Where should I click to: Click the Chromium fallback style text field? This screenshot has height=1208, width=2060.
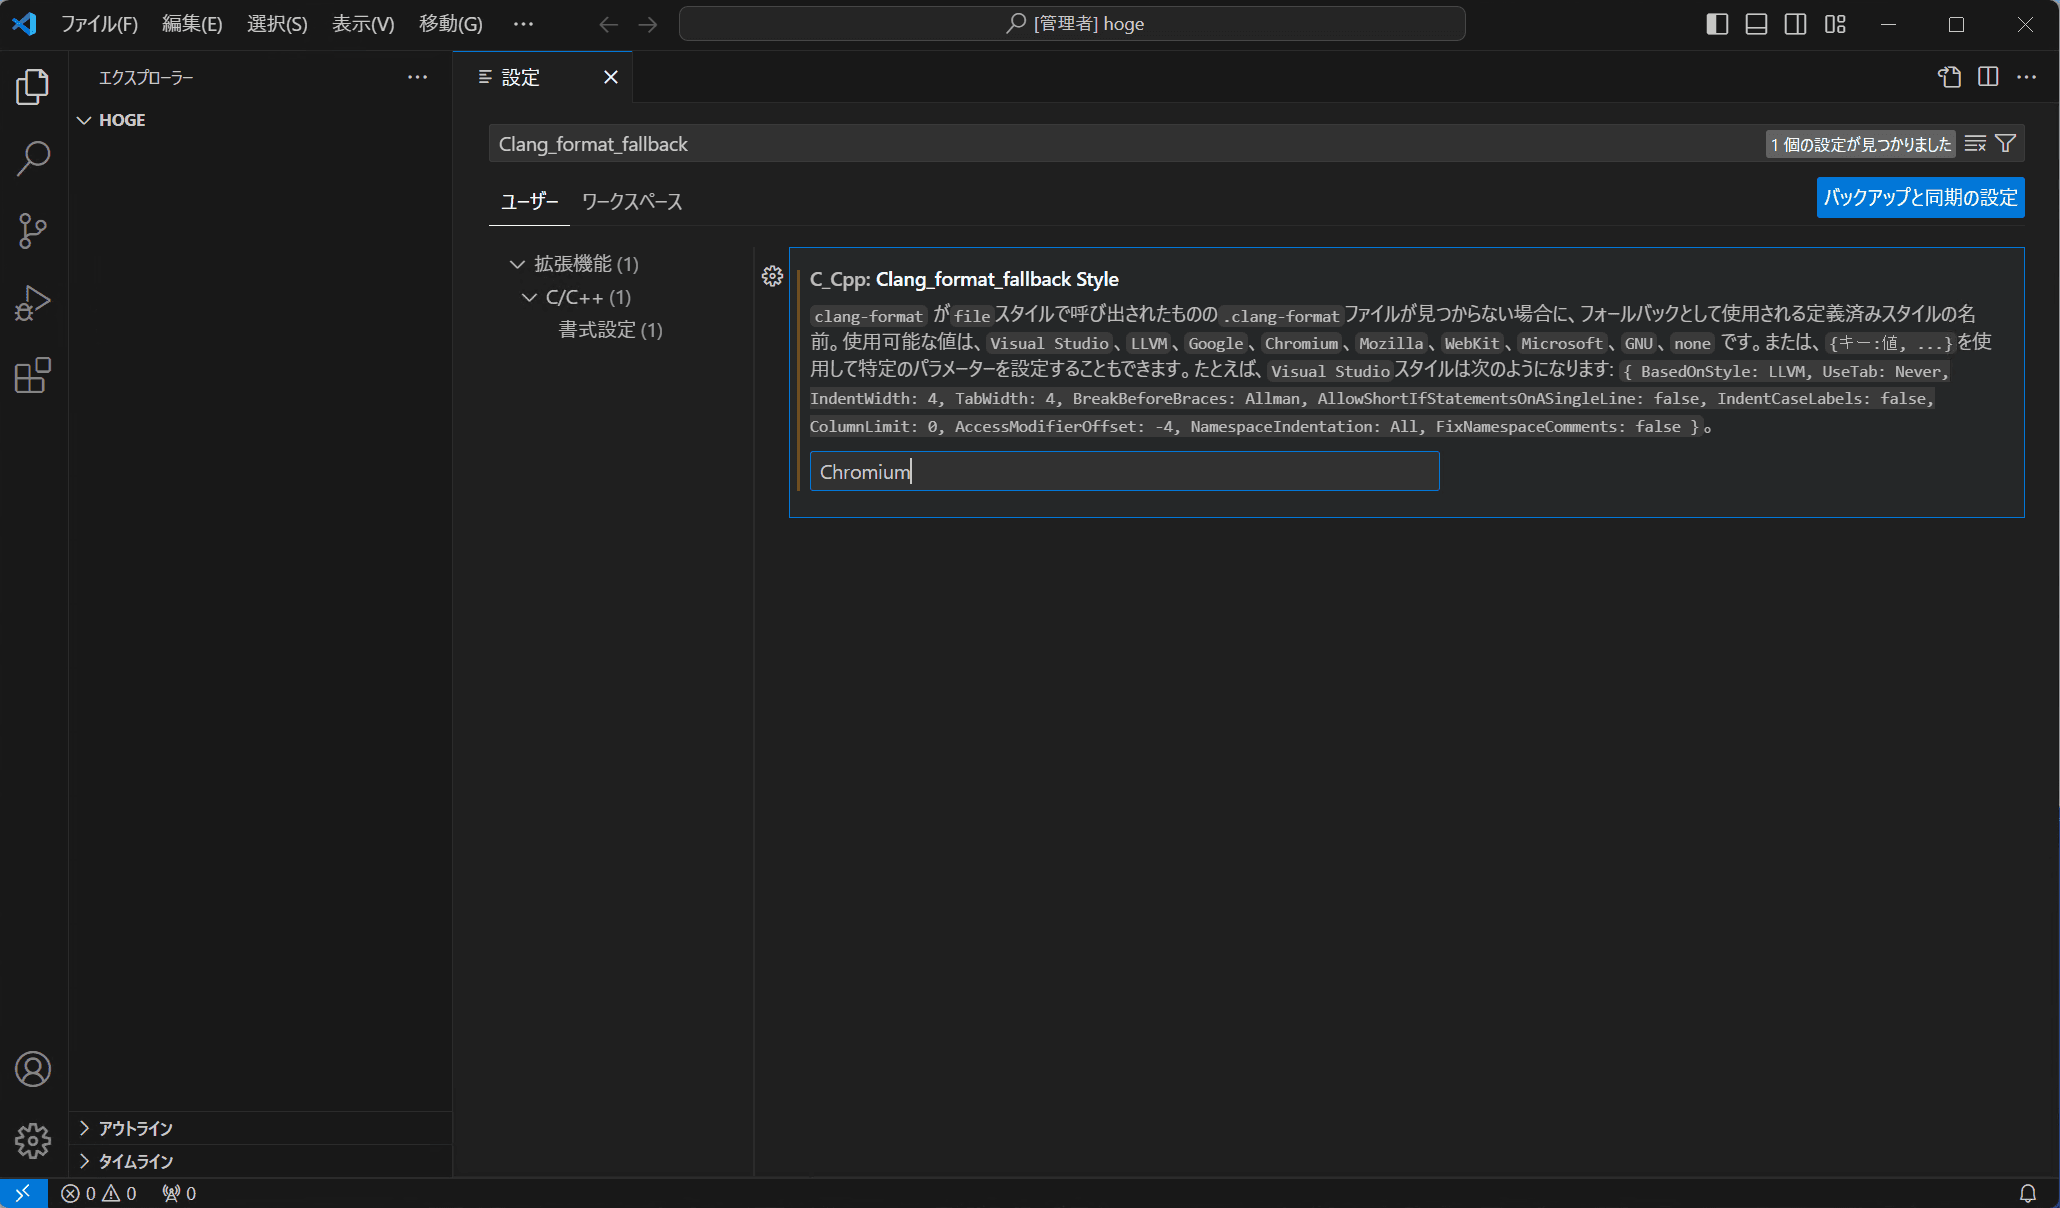click(x=1124, y=471)
